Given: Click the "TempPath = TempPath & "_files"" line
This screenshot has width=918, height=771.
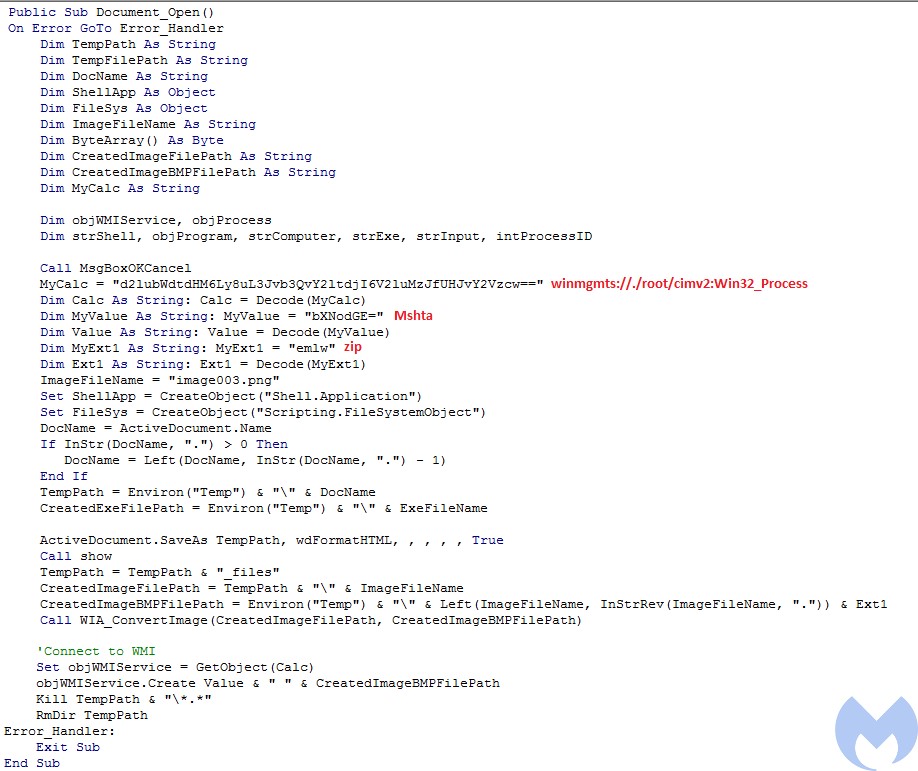Looking at the screenshot, I should [159, 572].
